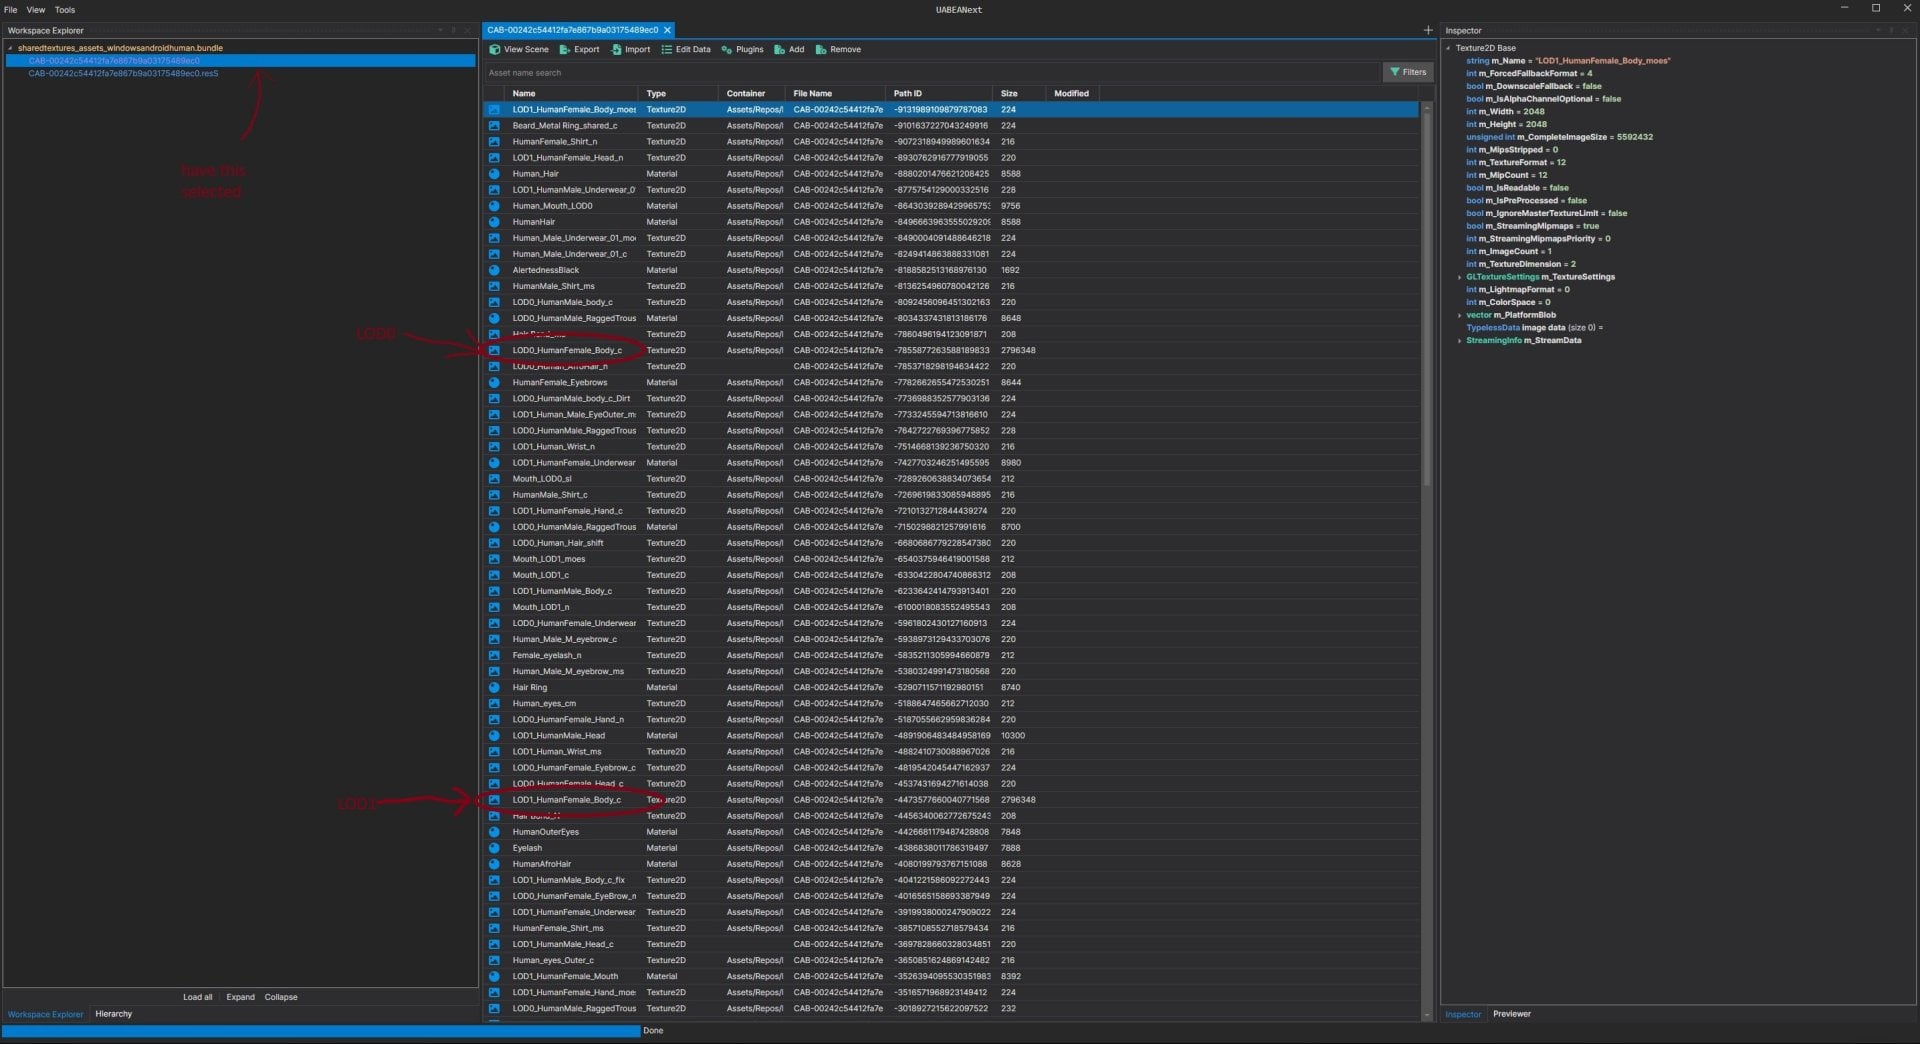Click material icon of LOD1_HumanFemale_Mouth row
This screenshot has height=1044, width=1920.
[494, 976]
